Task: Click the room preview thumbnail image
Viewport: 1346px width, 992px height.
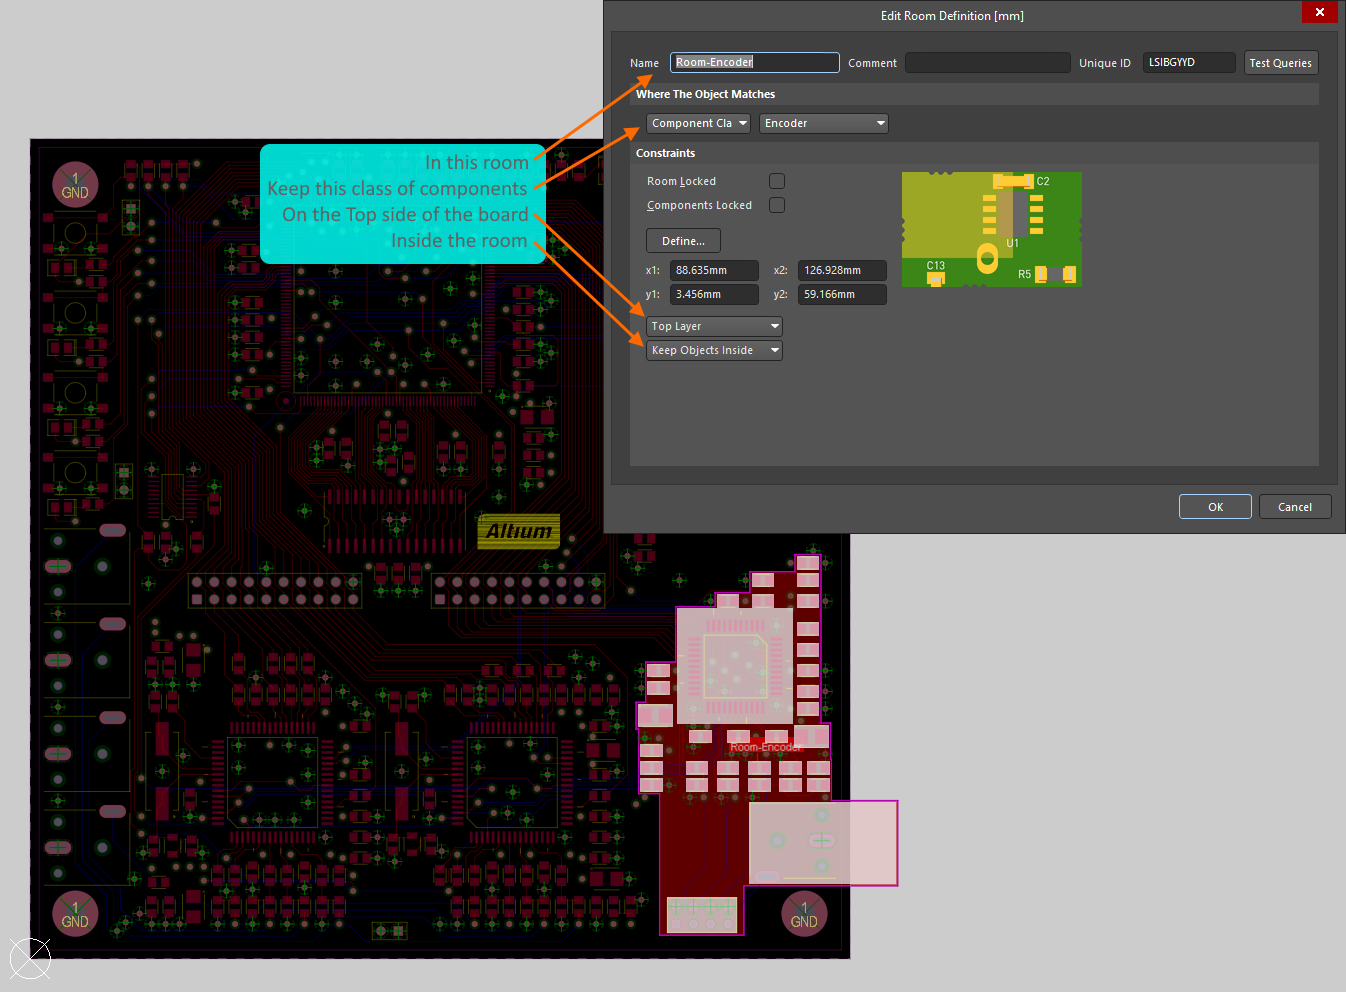Action: click(x=991, y=229)
